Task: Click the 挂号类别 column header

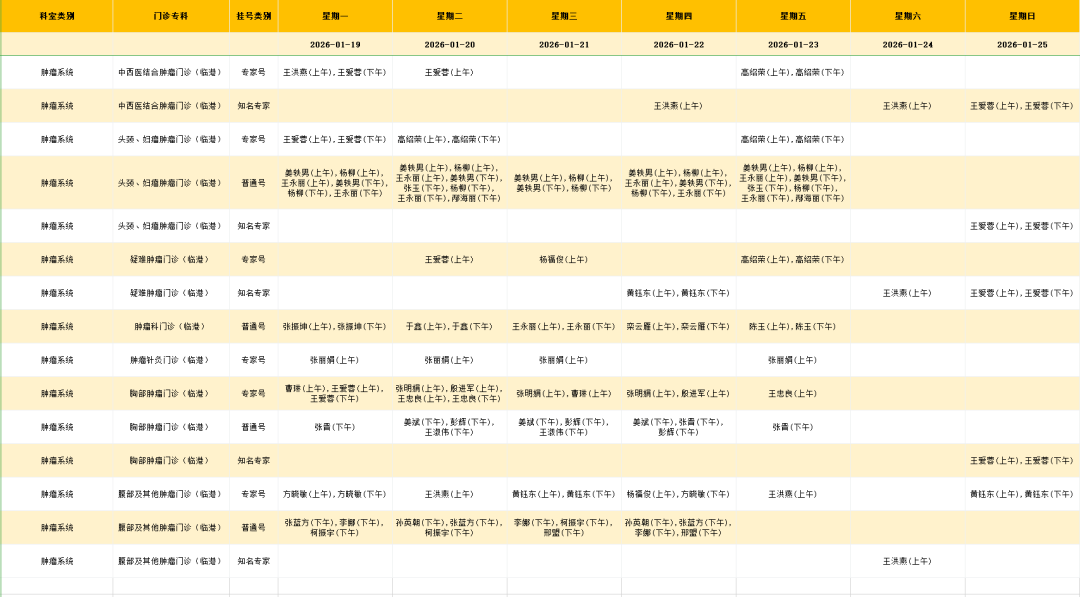Action: tap(253, 16)
